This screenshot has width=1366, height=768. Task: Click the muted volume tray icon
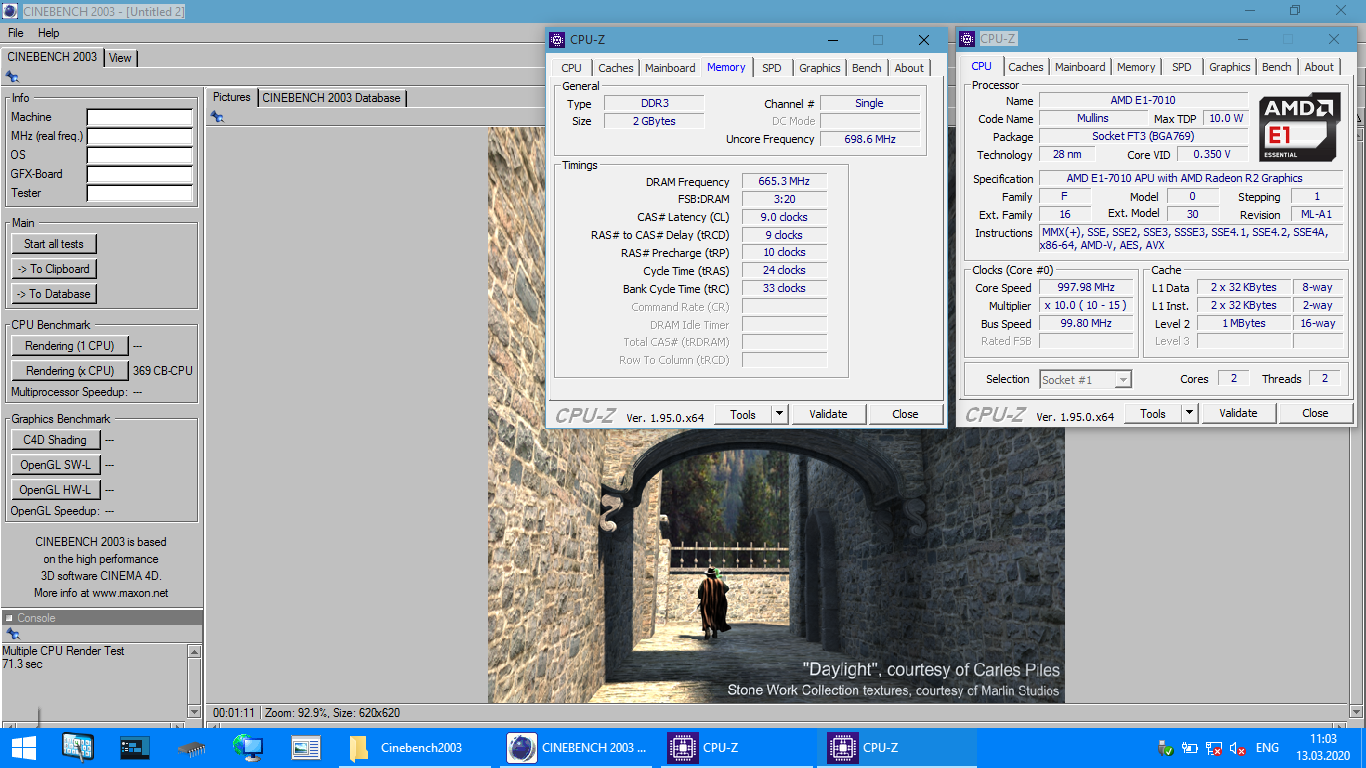coord(1237,748)
